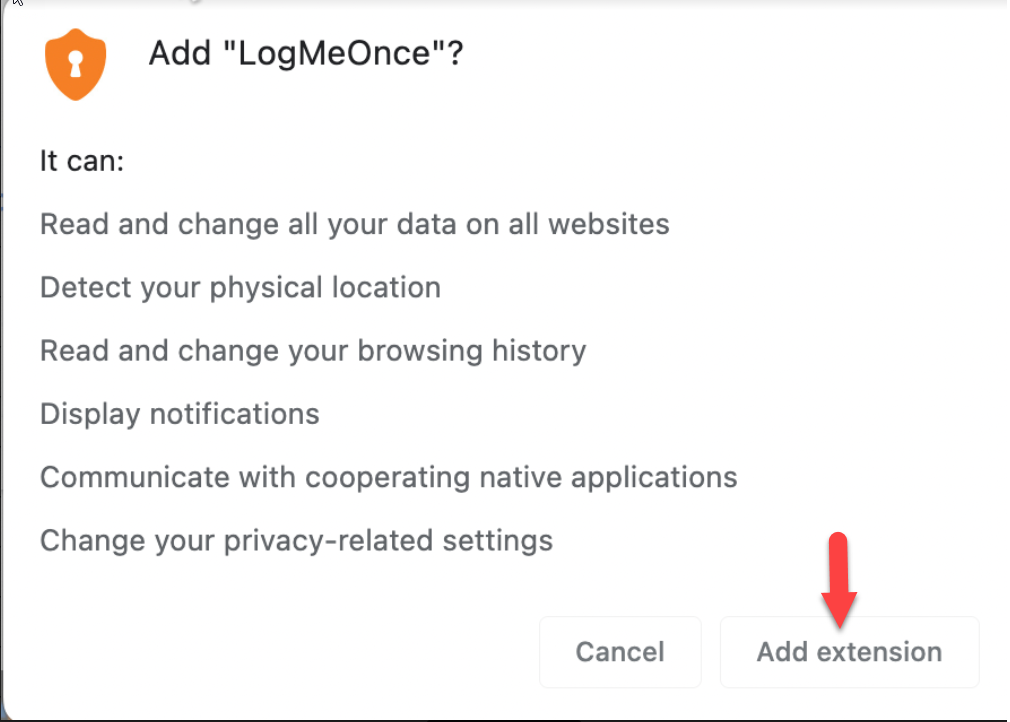Viewport: 1010px width, 722px height.
Task: Click "Change your privacy-related settings" permission
Action: 296,540
